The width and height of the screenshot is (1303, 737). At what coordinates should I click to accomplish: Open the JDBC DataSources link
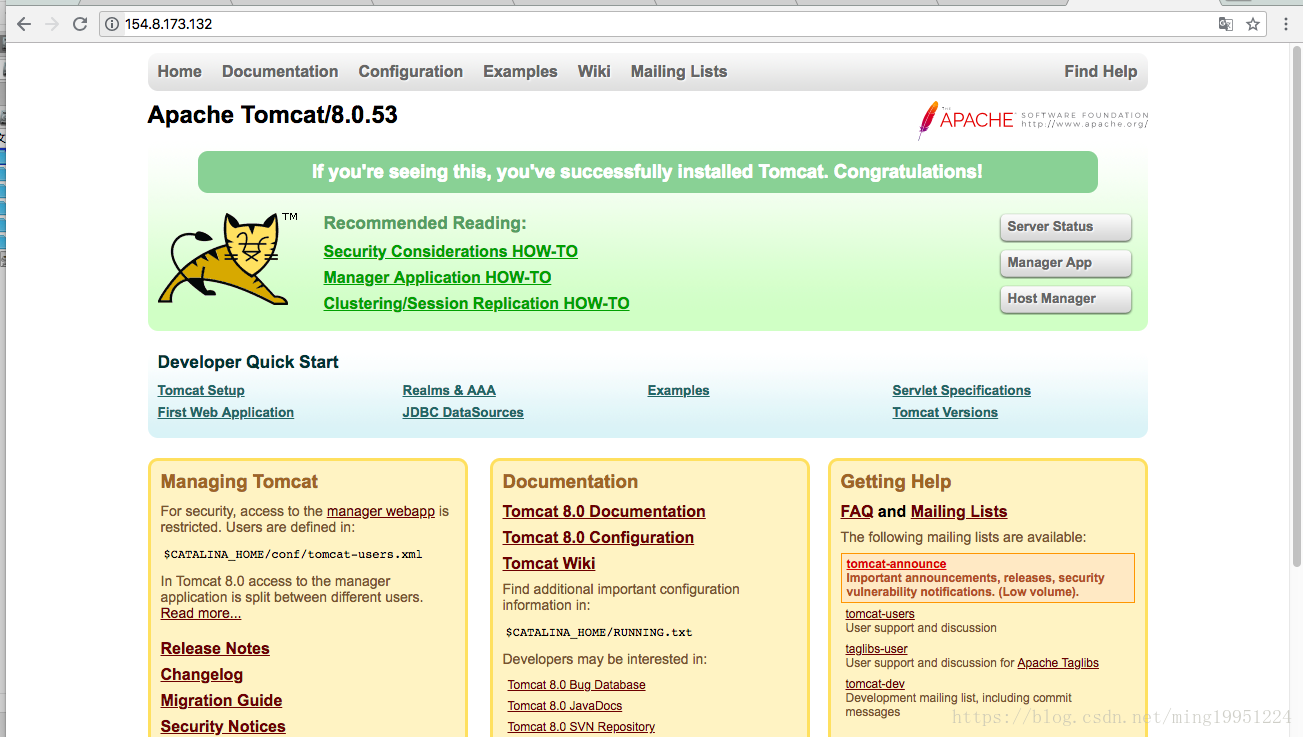463,413
